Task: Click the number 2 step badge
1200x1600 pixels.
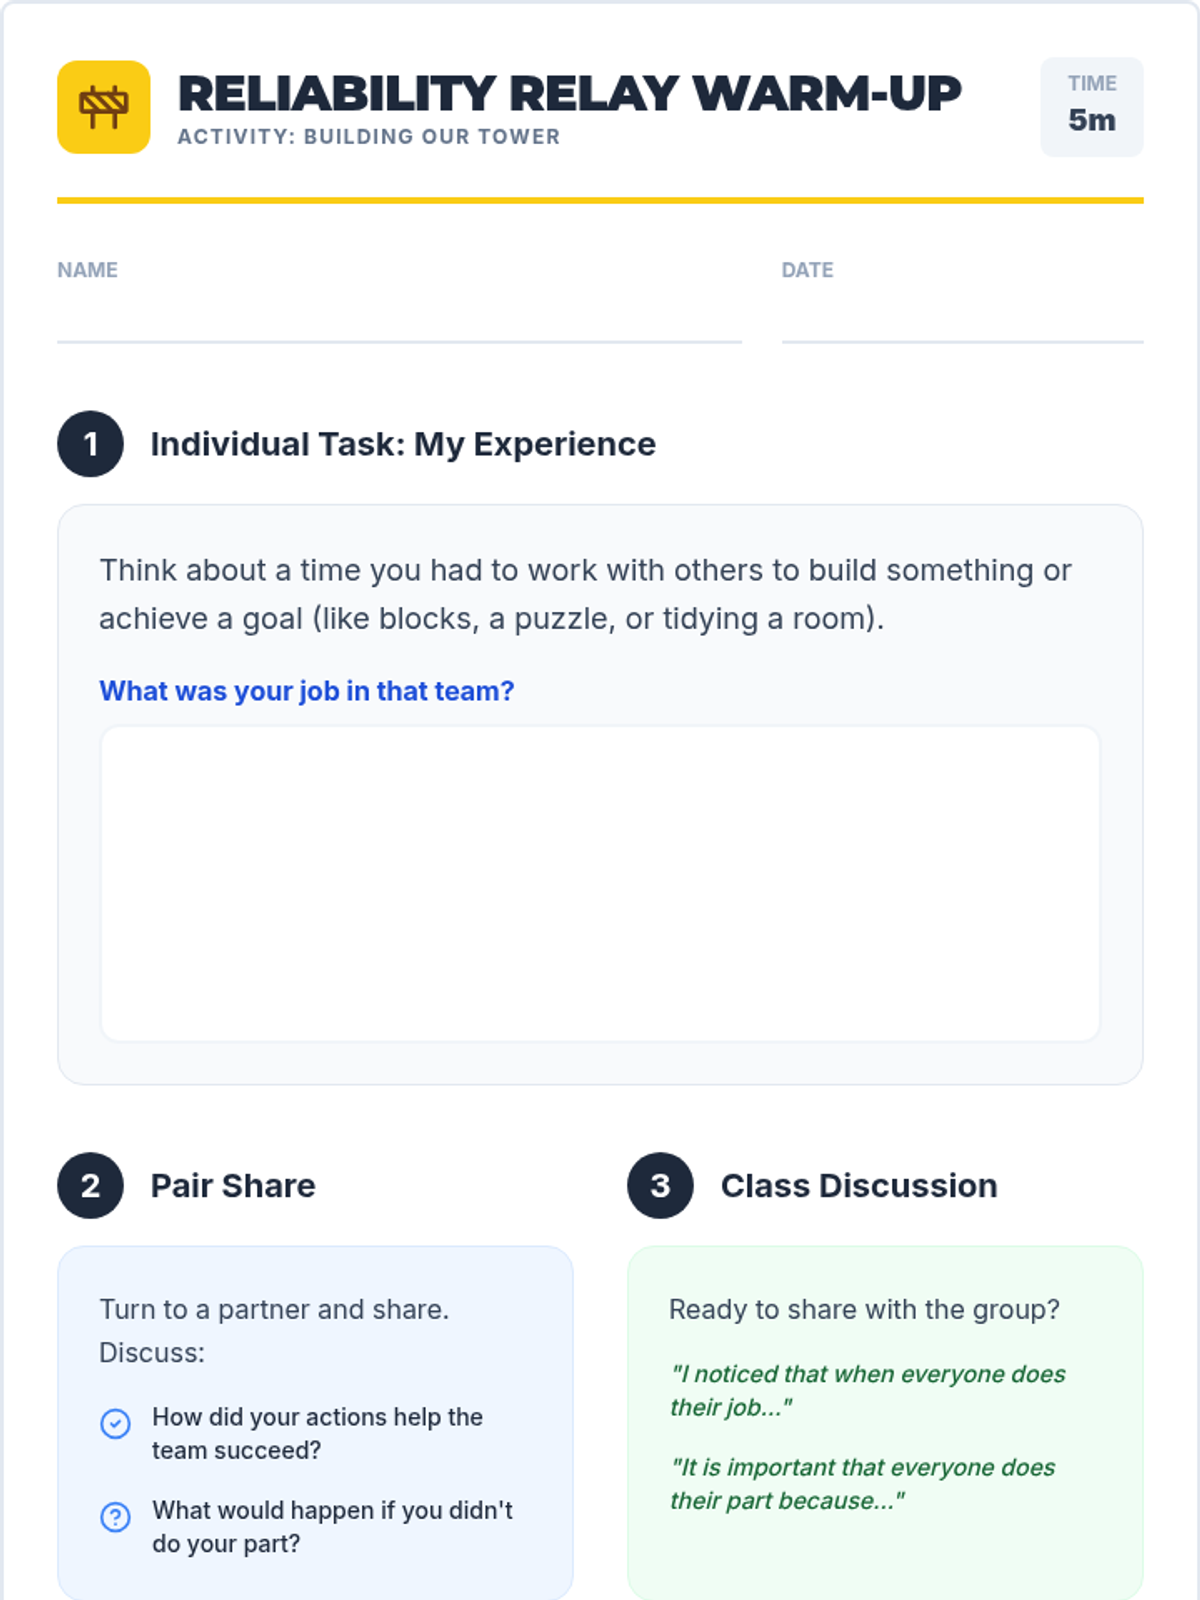Action: 90,1186
